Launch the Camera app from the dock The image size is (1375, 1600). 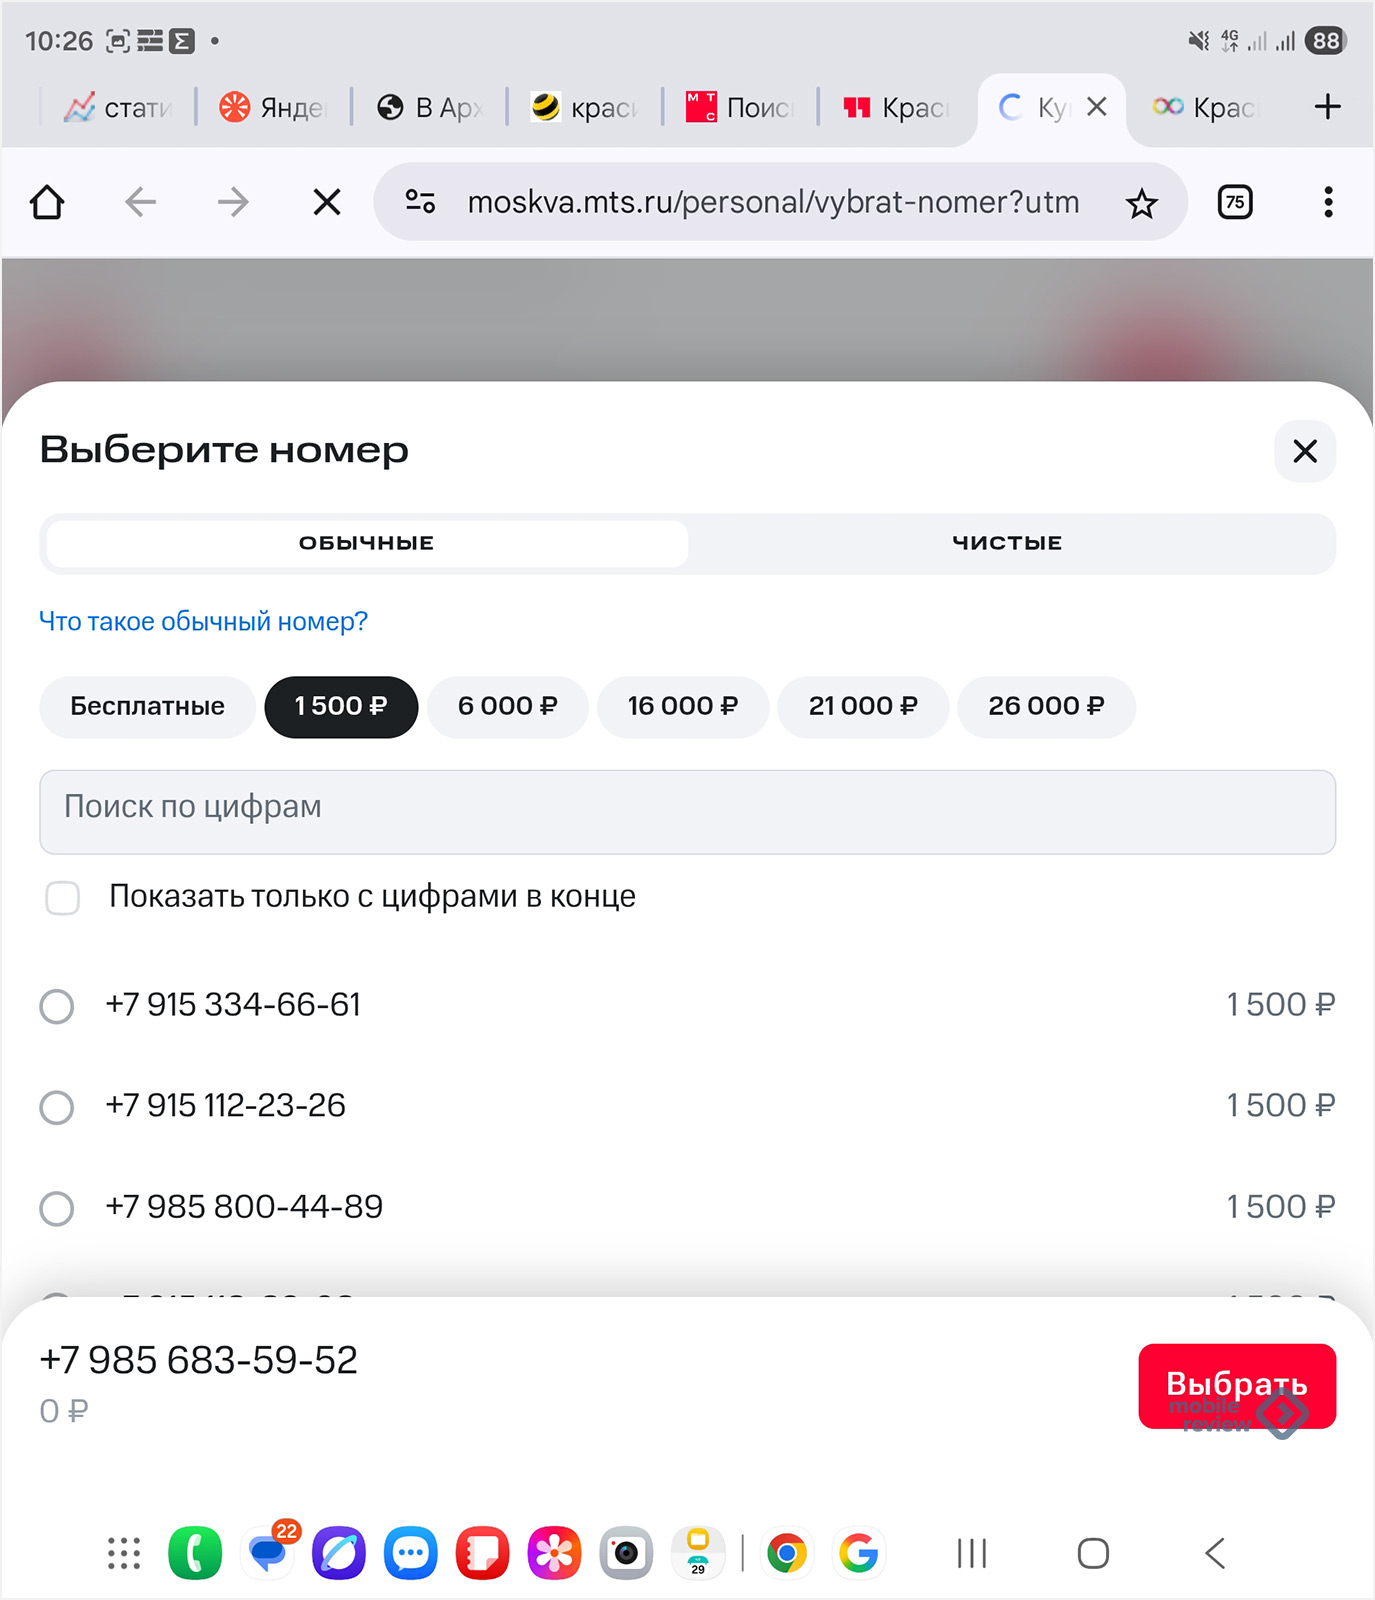[x=626, y=1553]
